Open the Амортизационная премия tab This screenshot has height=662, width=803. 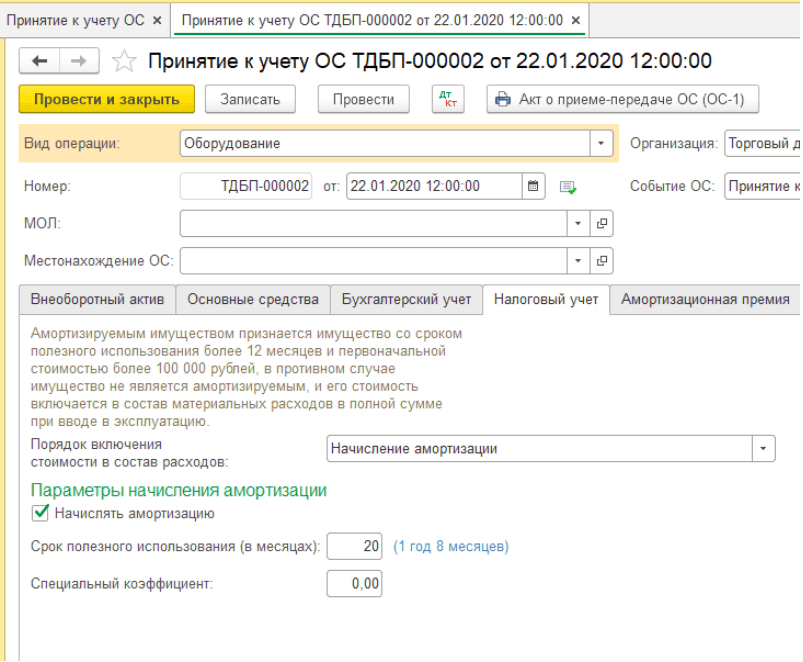(705, 299)
